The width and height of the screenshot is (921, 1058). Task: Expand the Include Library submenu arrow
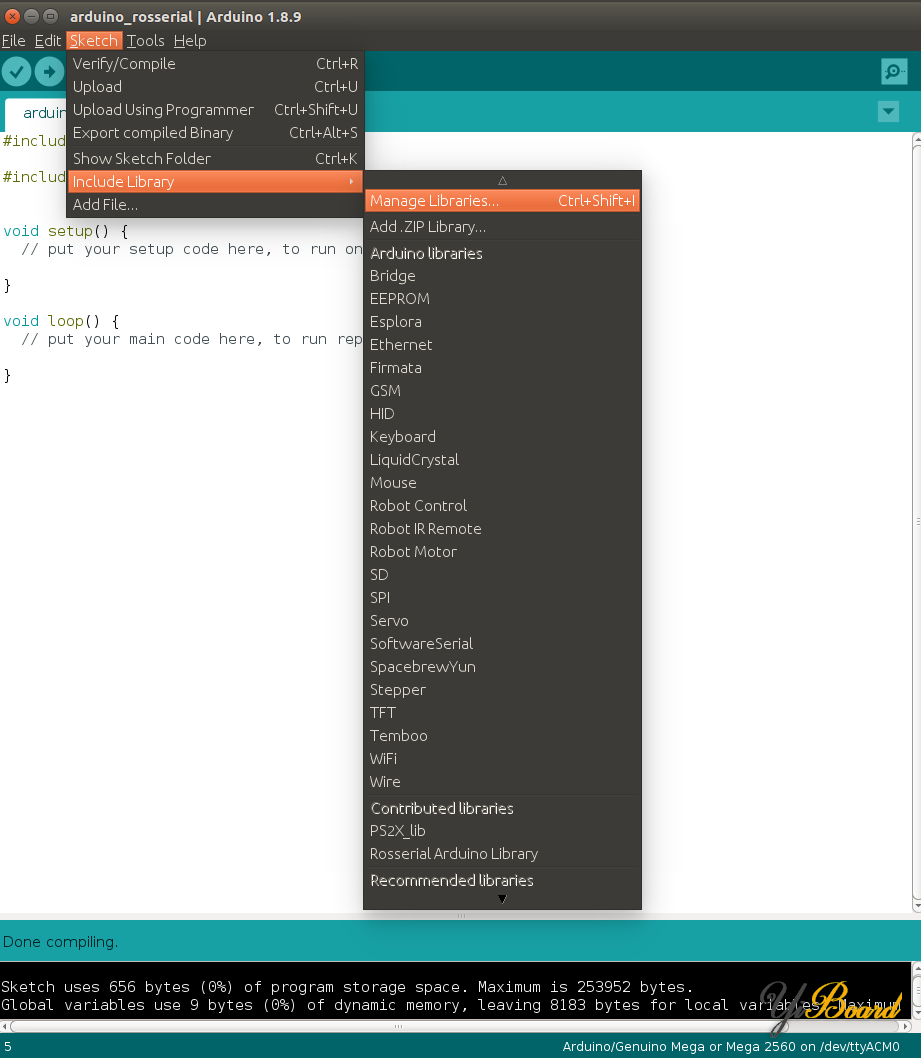point(352,182)
